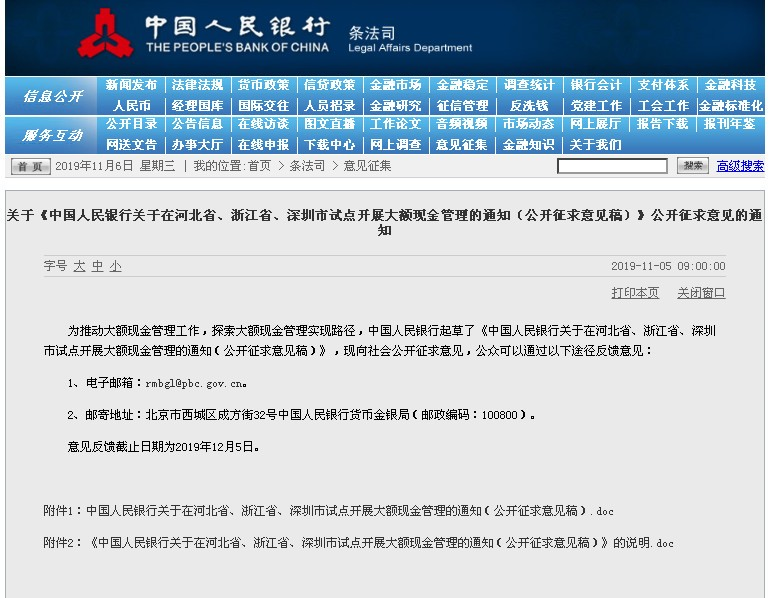
Task: Open 公开目录 under 服务互动
Action: click(x=131, y=124)
